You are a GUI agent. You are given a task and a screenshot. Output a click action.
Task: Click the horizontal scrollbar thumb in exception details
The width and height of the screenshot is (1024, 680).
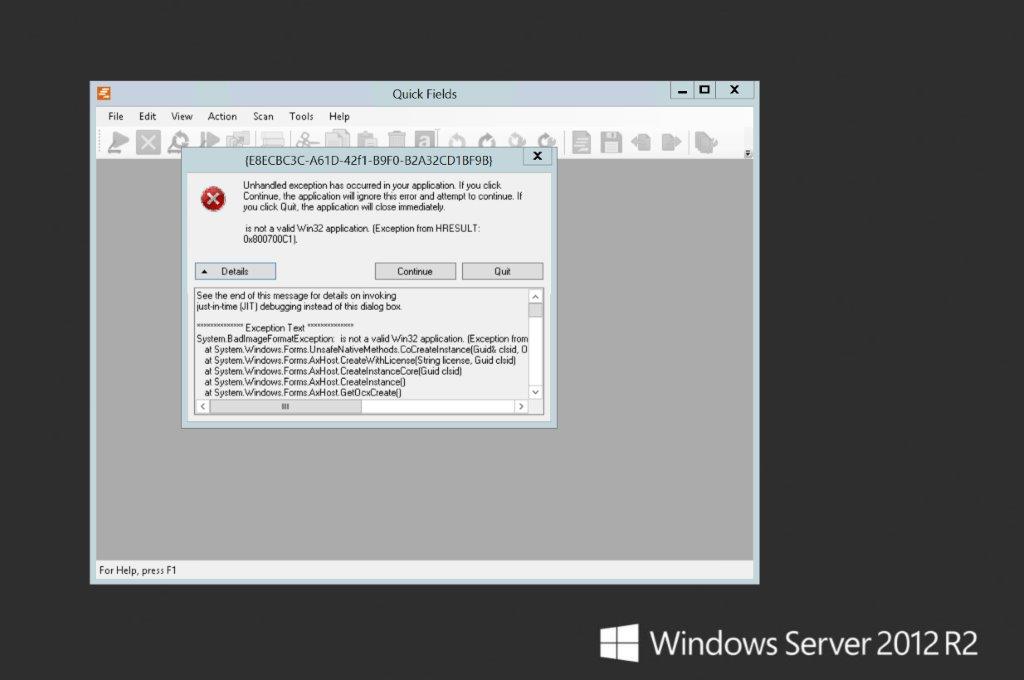click(x=286, y=407)
